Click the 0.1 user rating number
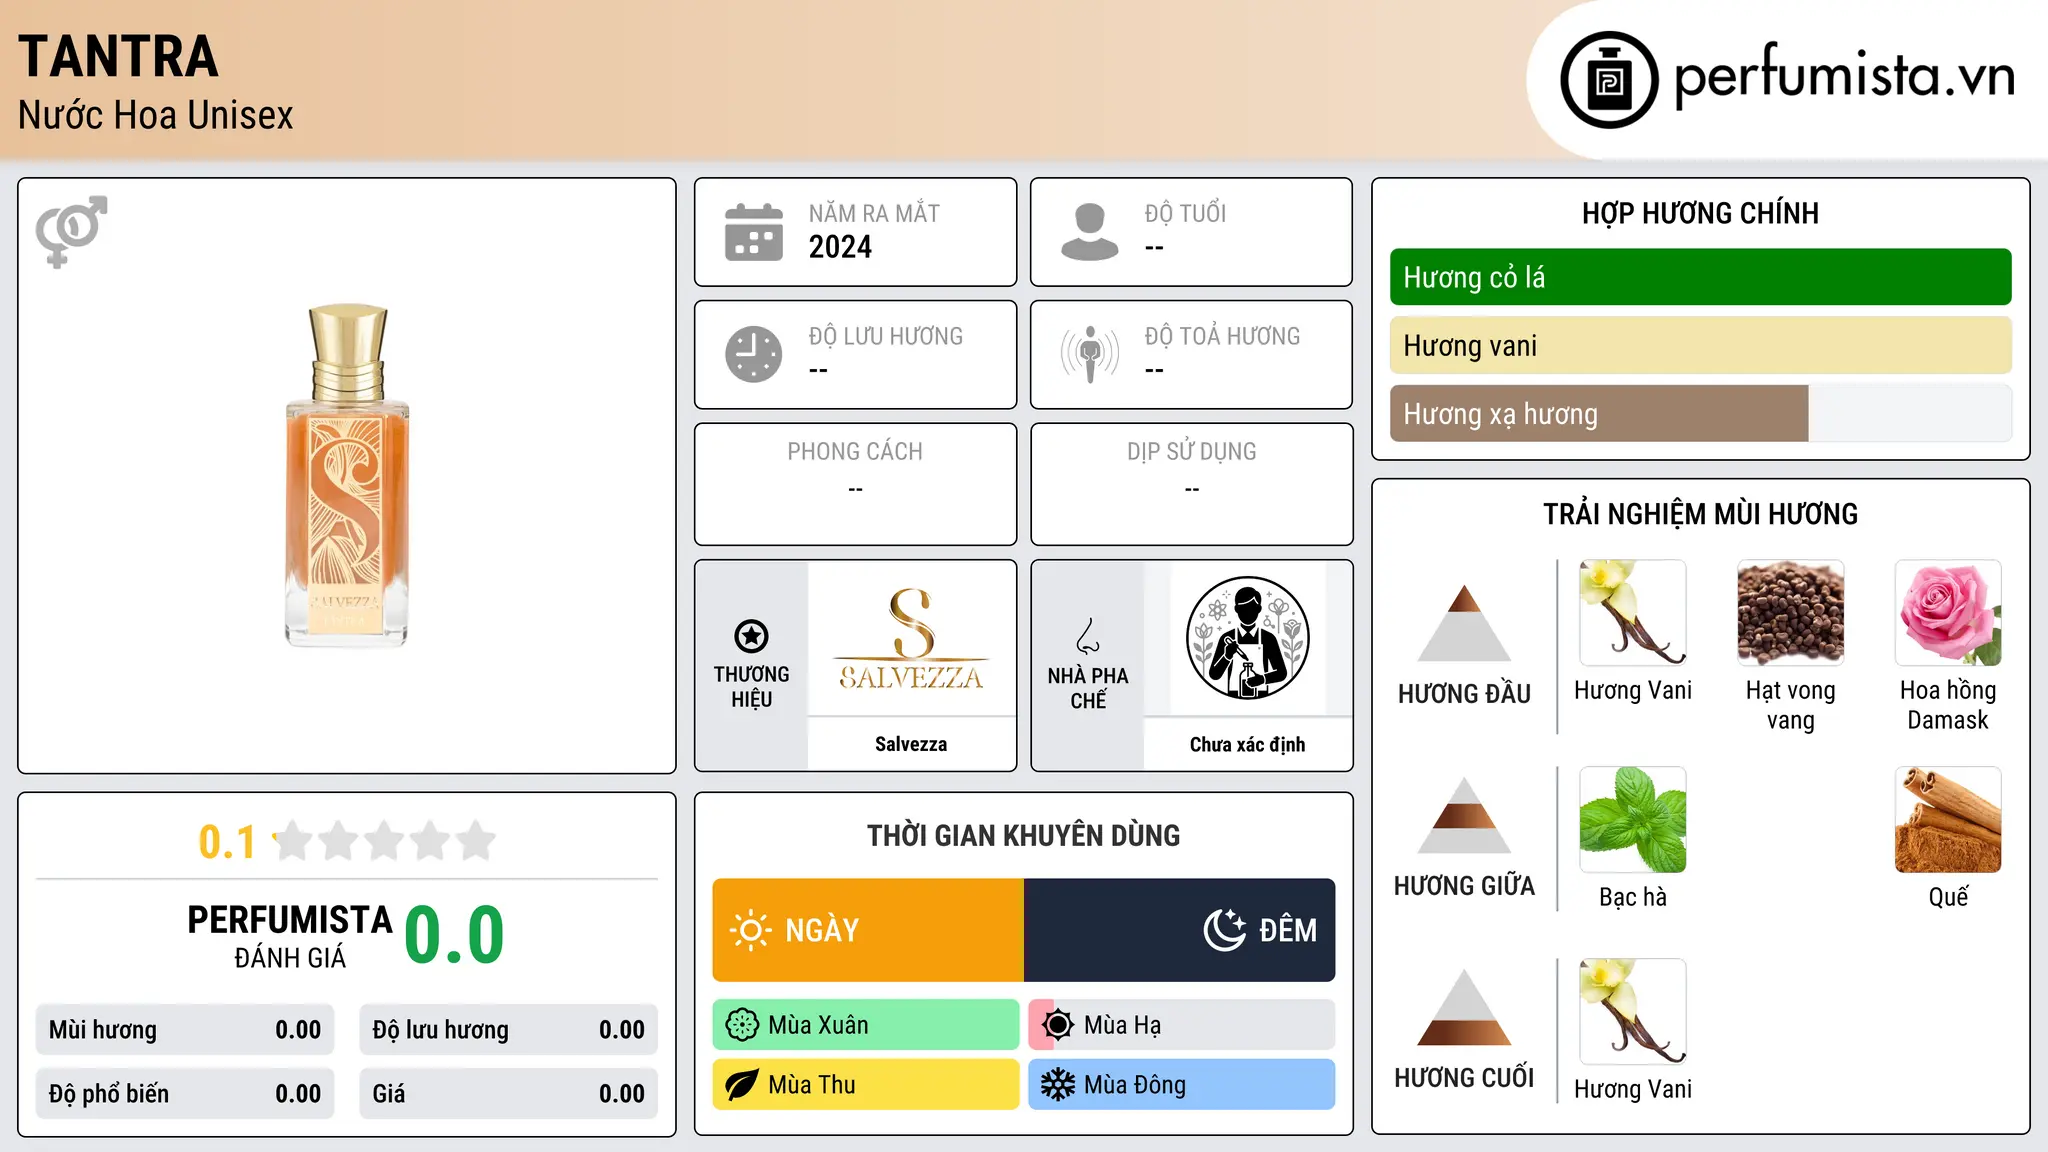 (227, 842)
